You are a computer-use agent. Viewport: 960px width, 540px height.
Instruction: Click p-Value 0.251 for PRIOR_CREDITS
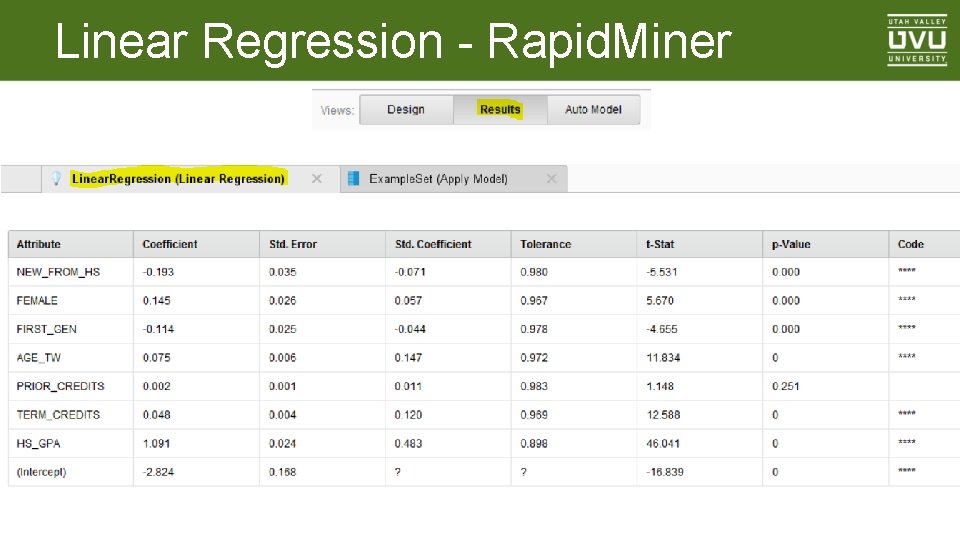pyautogui.click(x=786, y=386)
